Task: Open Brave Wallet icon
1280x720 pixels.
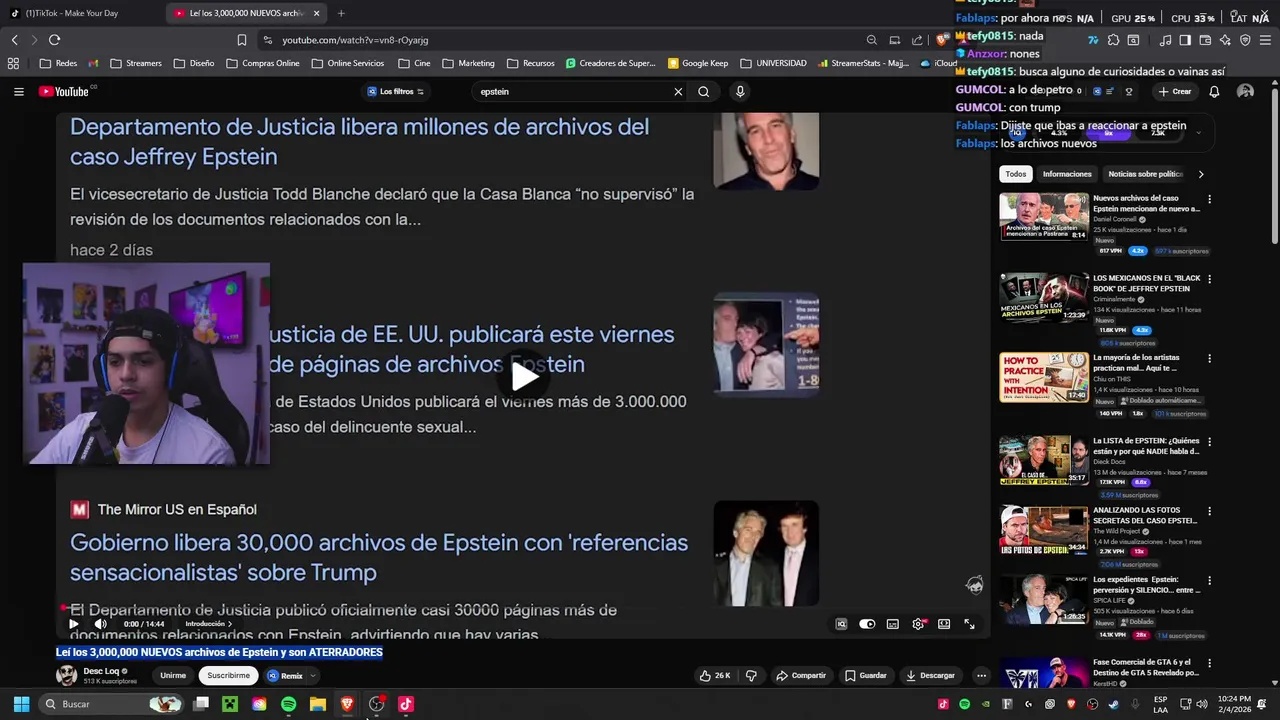Action: tap(1204, 40)
